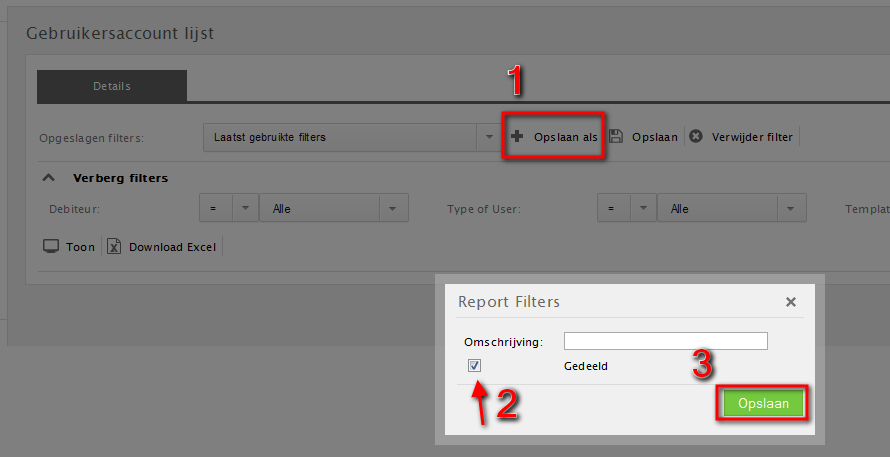This screenshot has width=890, height=457.
Task: Click the Toon monitor icon
Action: 51,247
